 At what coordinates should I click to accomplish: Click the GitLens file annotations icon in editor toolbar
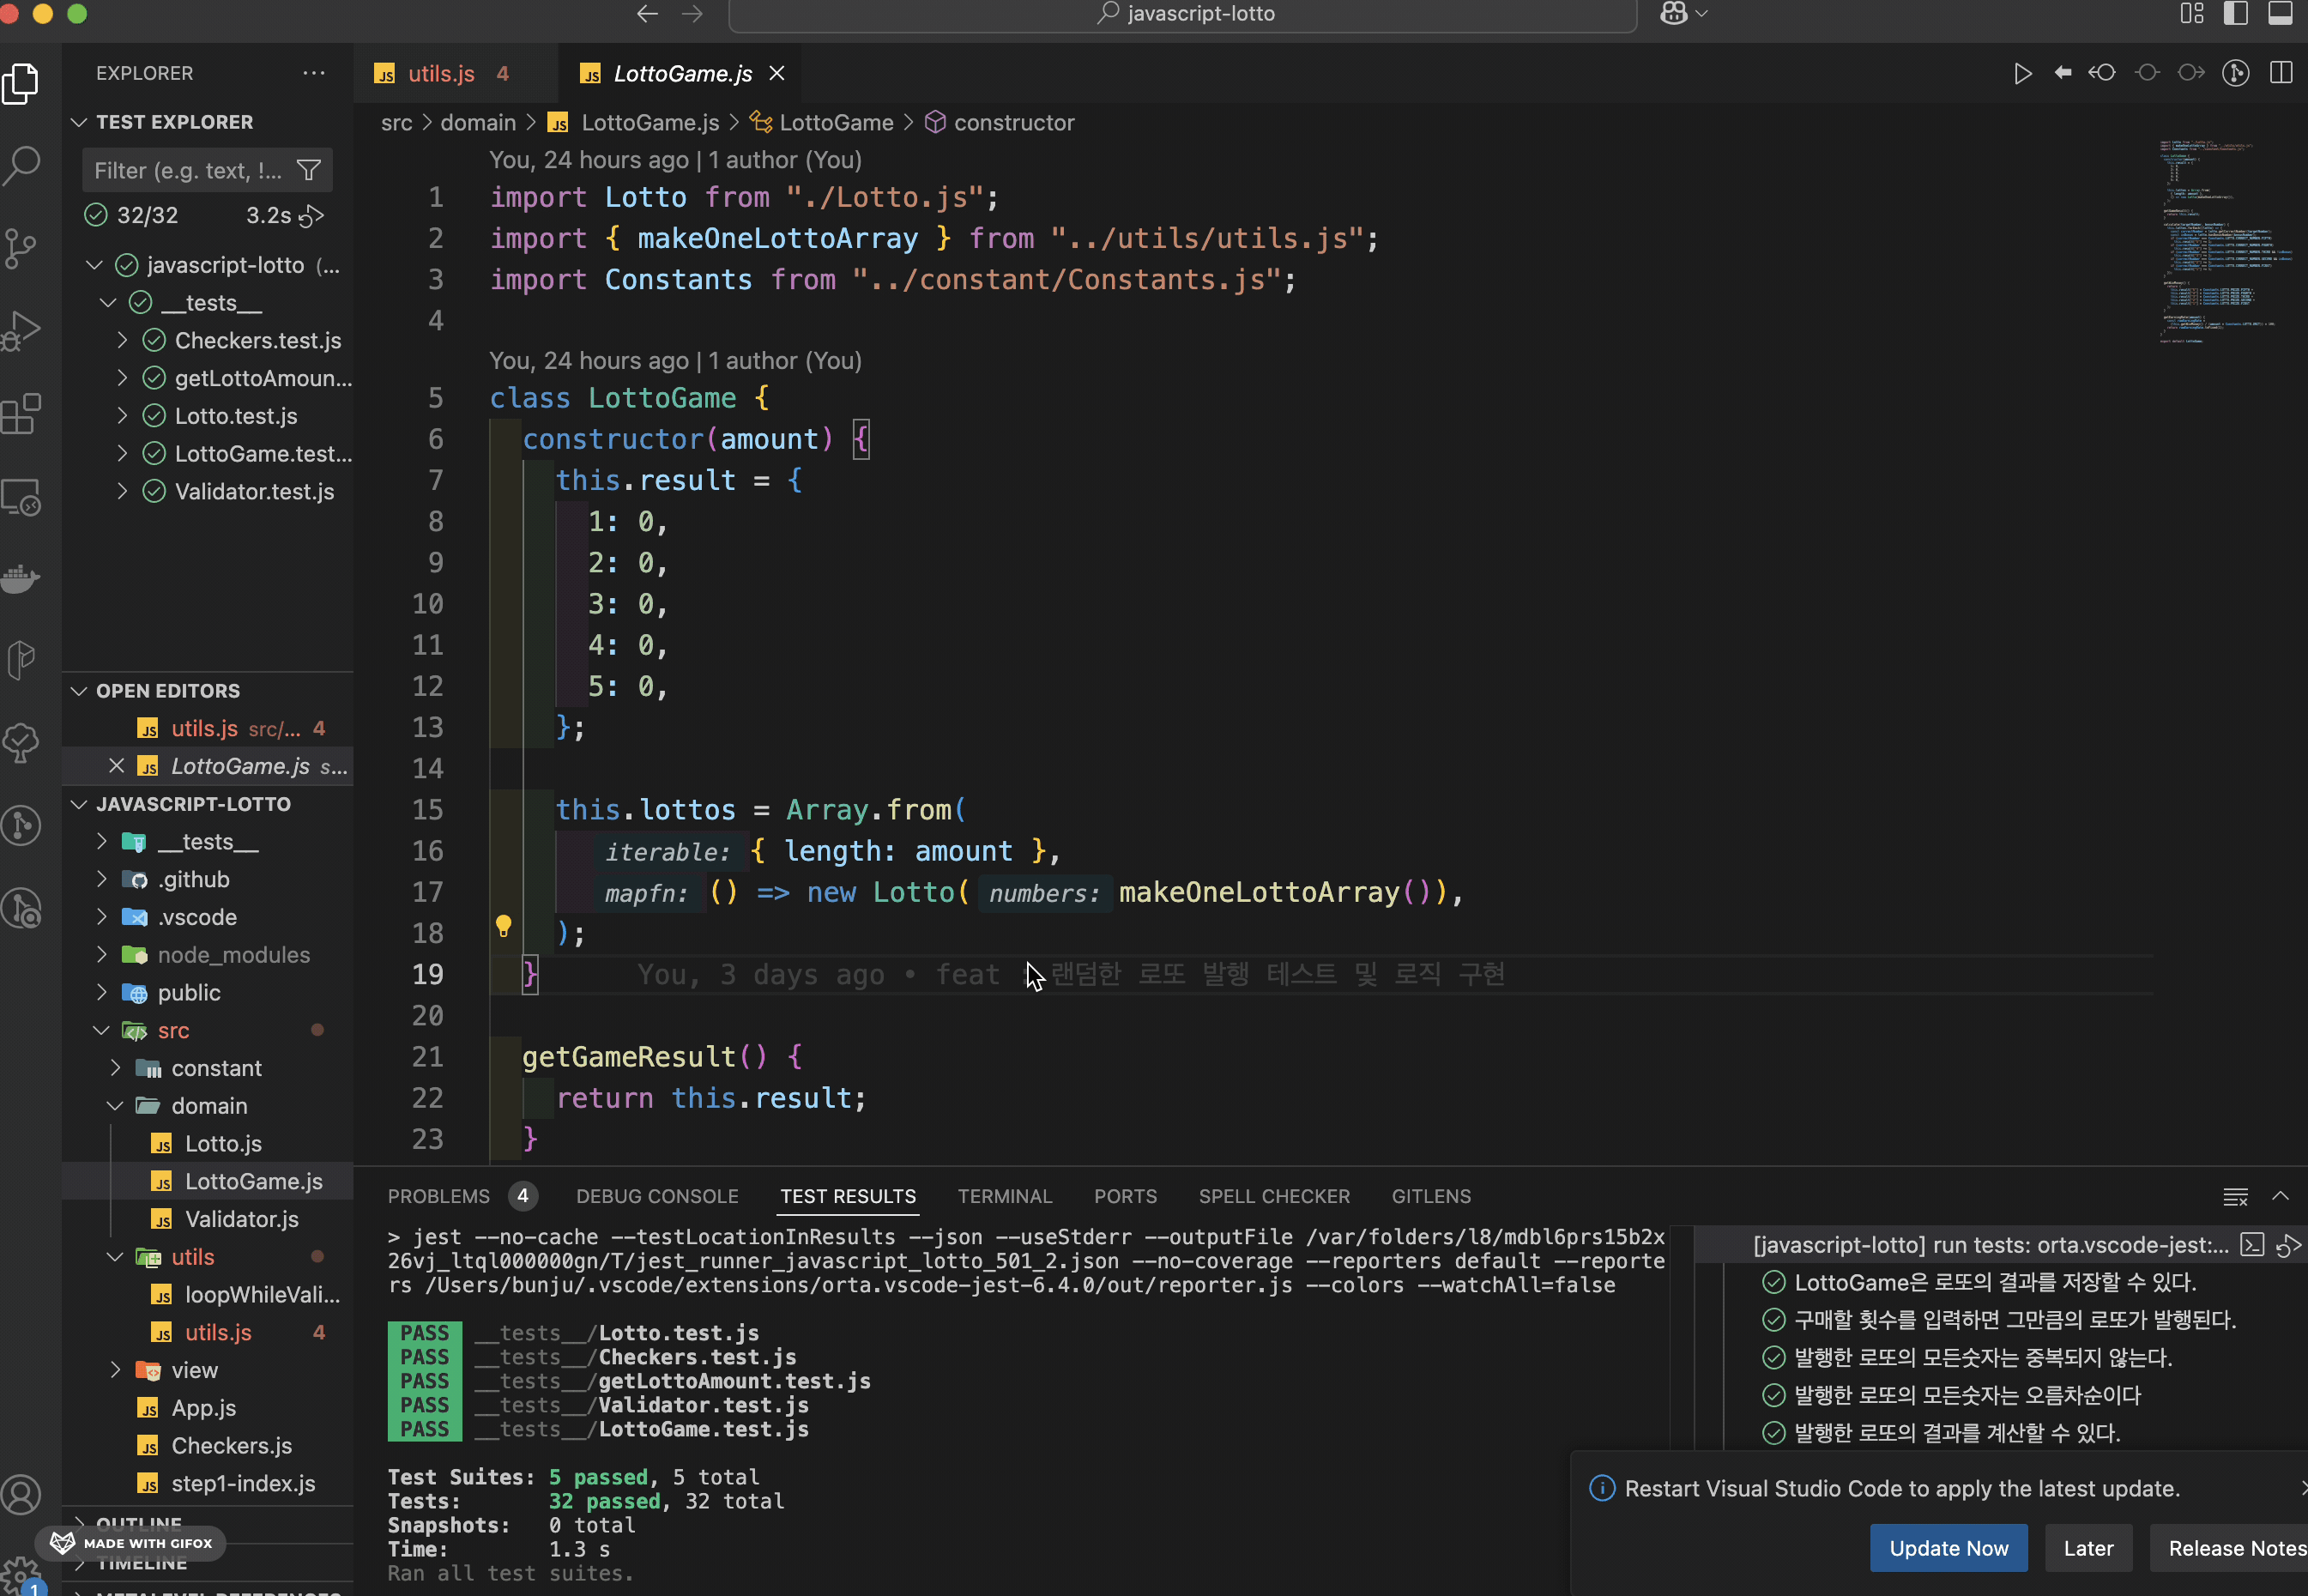(2235, 73)
